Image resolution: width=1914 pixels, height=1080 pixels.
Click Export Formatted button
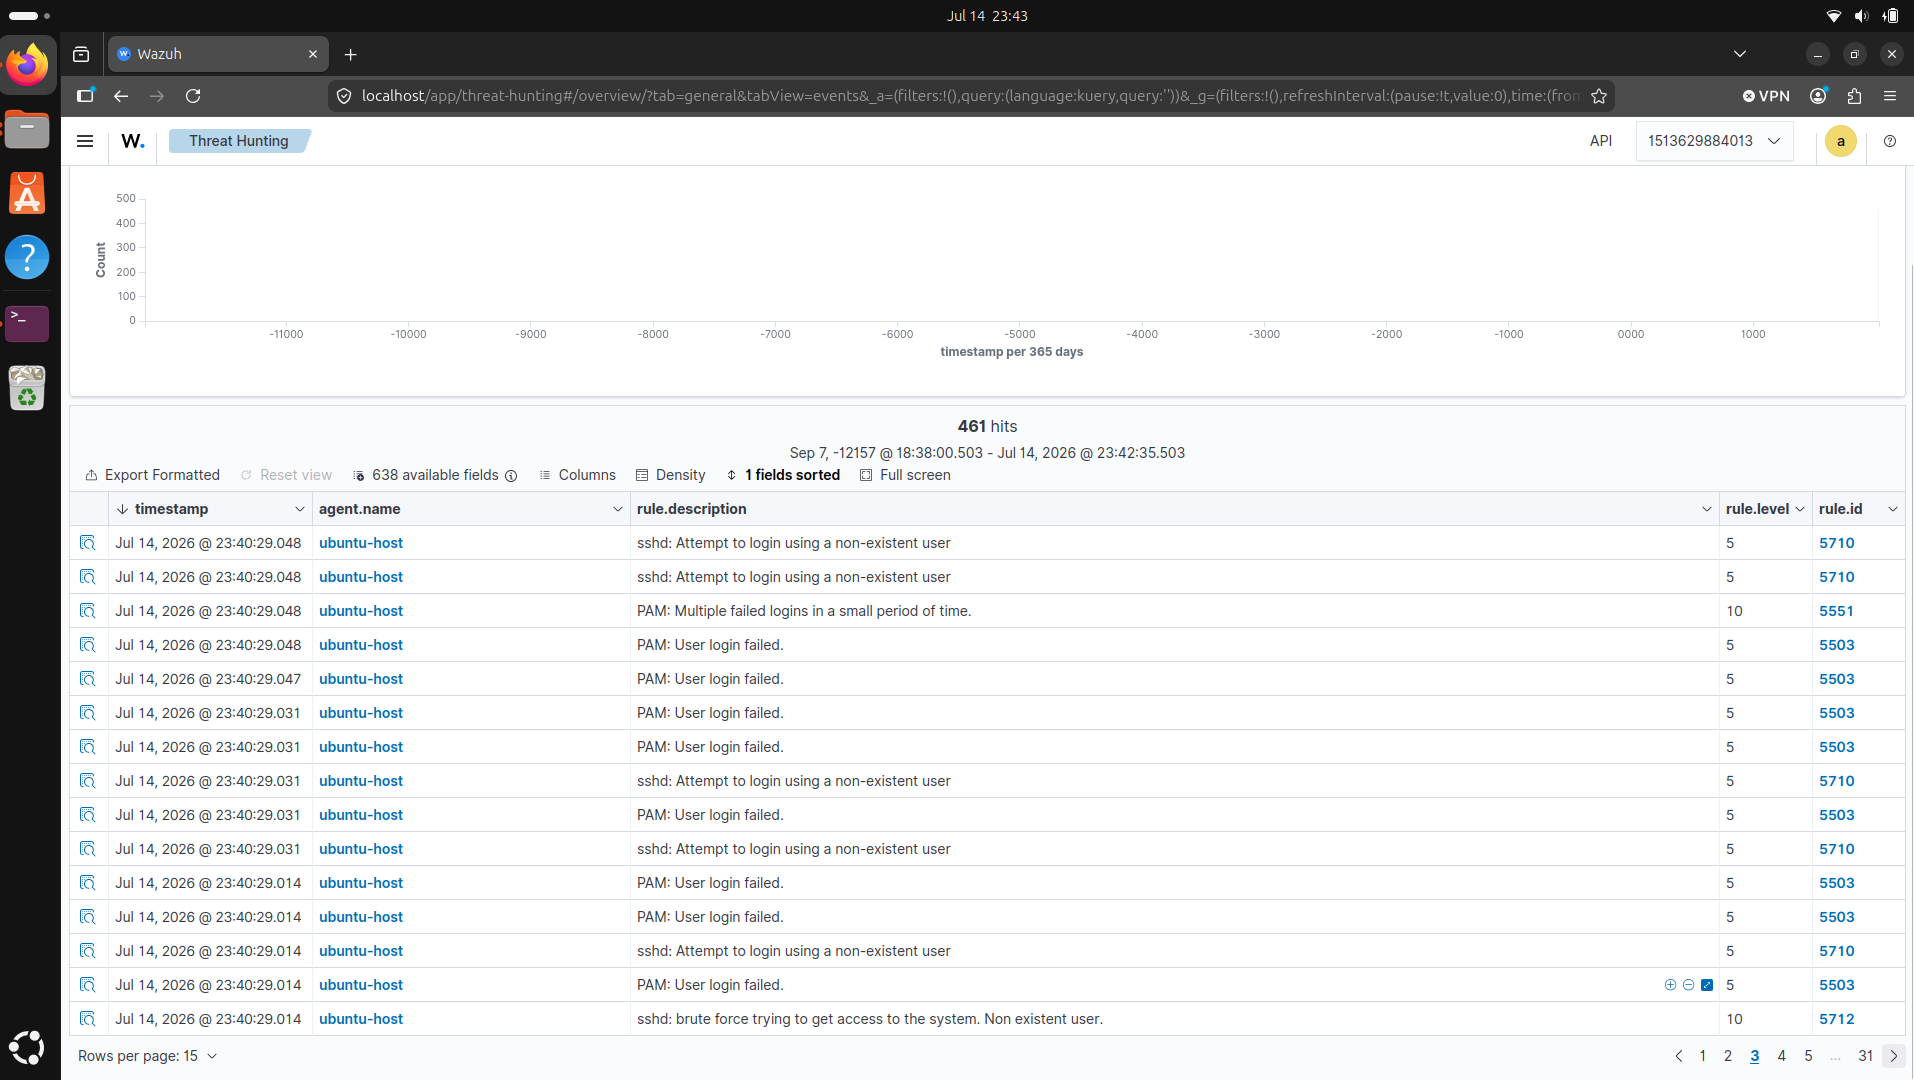tap(152, 475)
